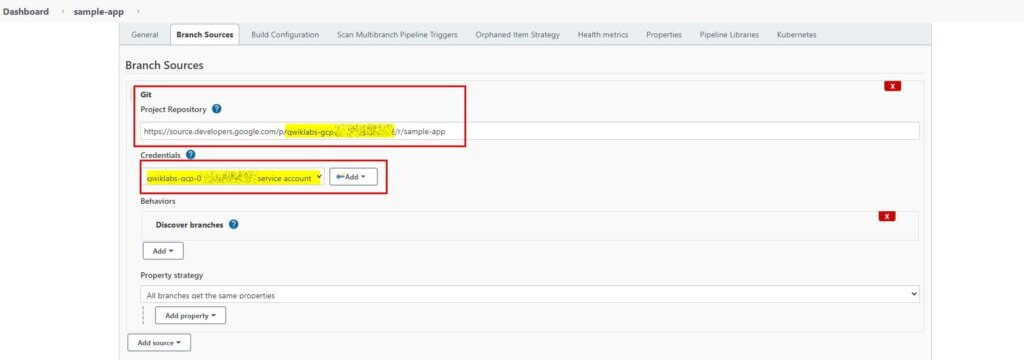Remove the Discover branches behavior
1024x360 pixels.
click(x=887, y=216)
